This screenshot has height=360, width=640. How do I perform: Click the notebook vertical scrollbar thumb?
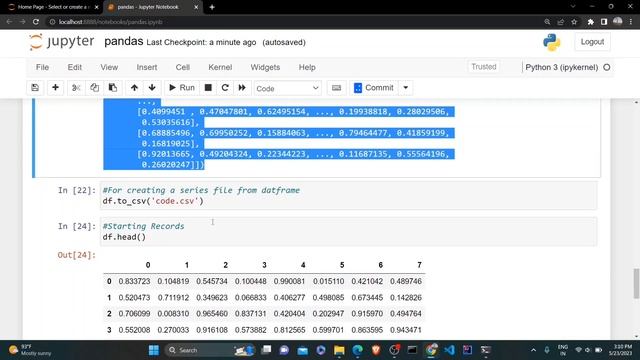(636, 284)
